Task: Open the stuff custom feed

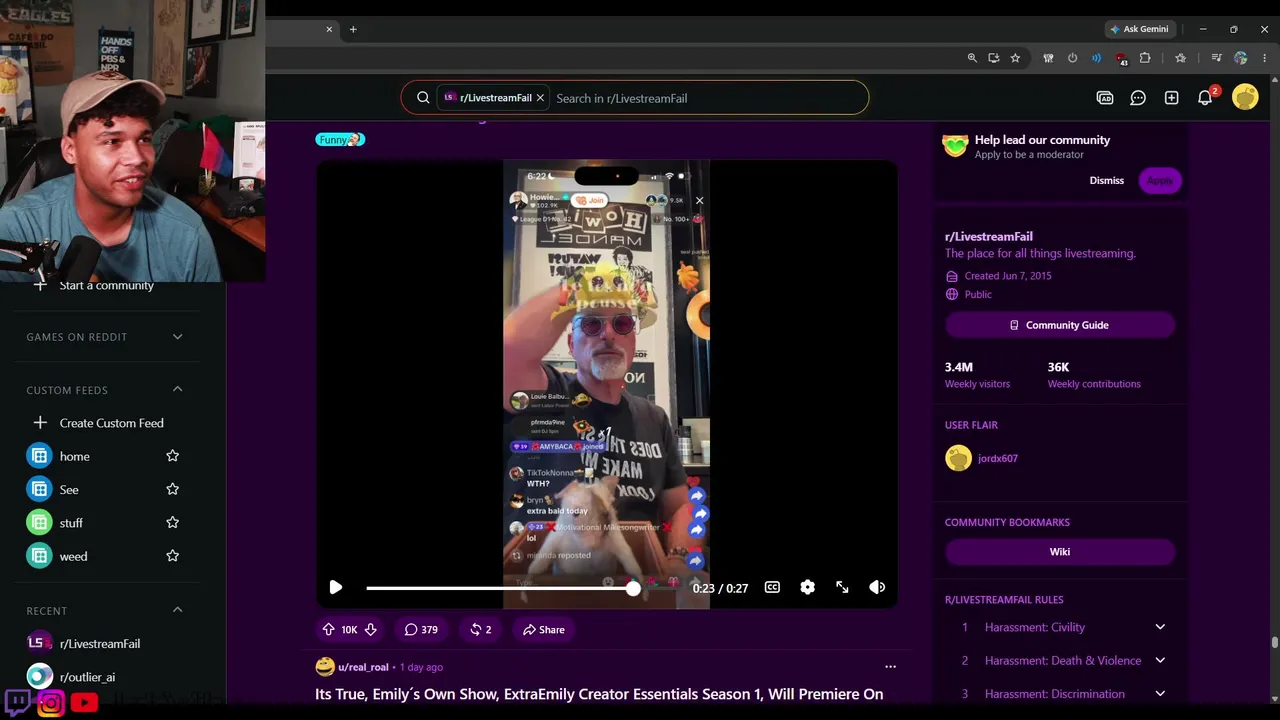Action: 71,523
